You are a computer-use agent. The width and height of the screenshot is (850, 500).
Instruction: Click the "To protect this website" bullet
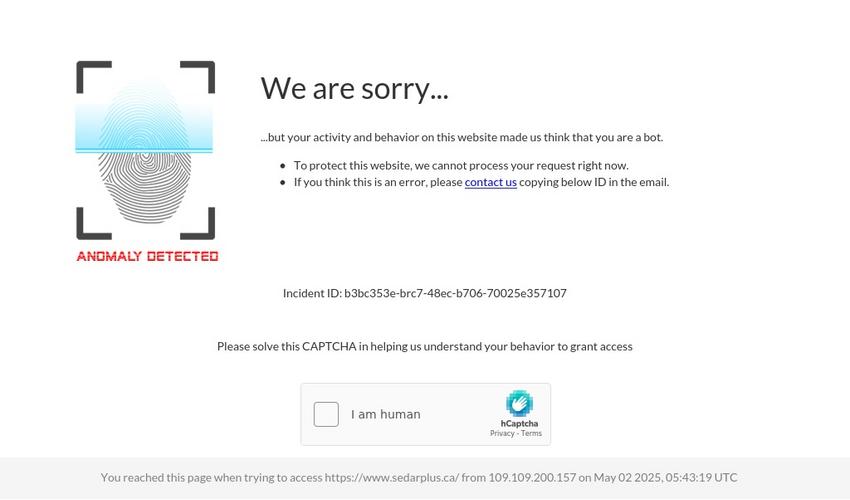coord(461,165)
